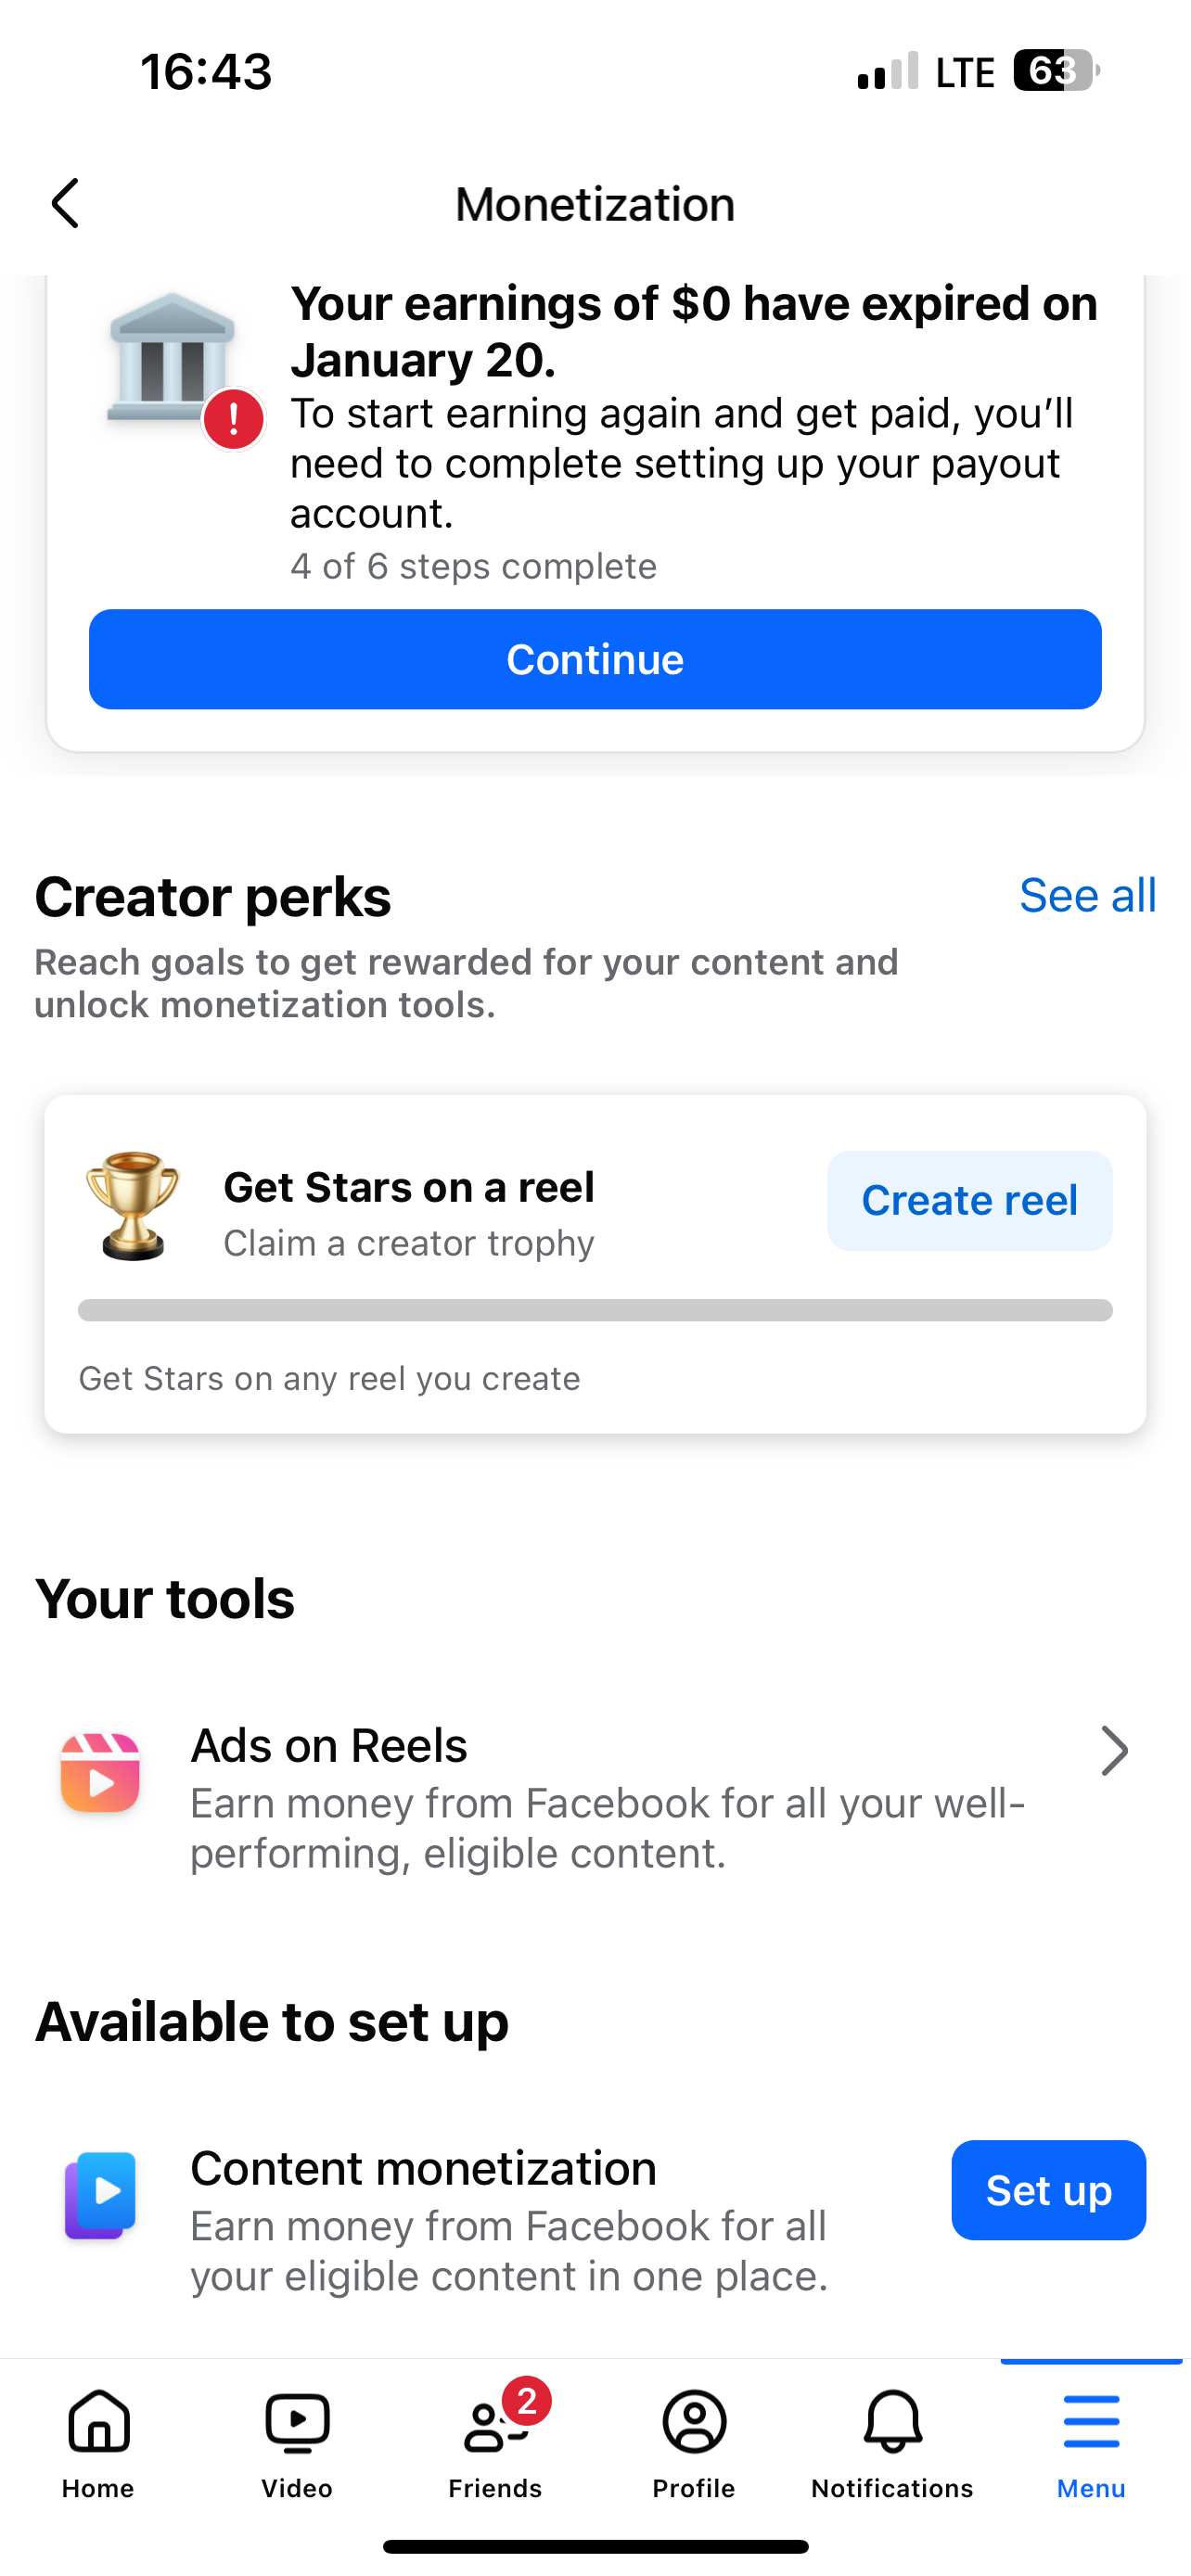Tap the Content monetization icon
This screenshot has width=1191, height=2576.
(100, 2195)
